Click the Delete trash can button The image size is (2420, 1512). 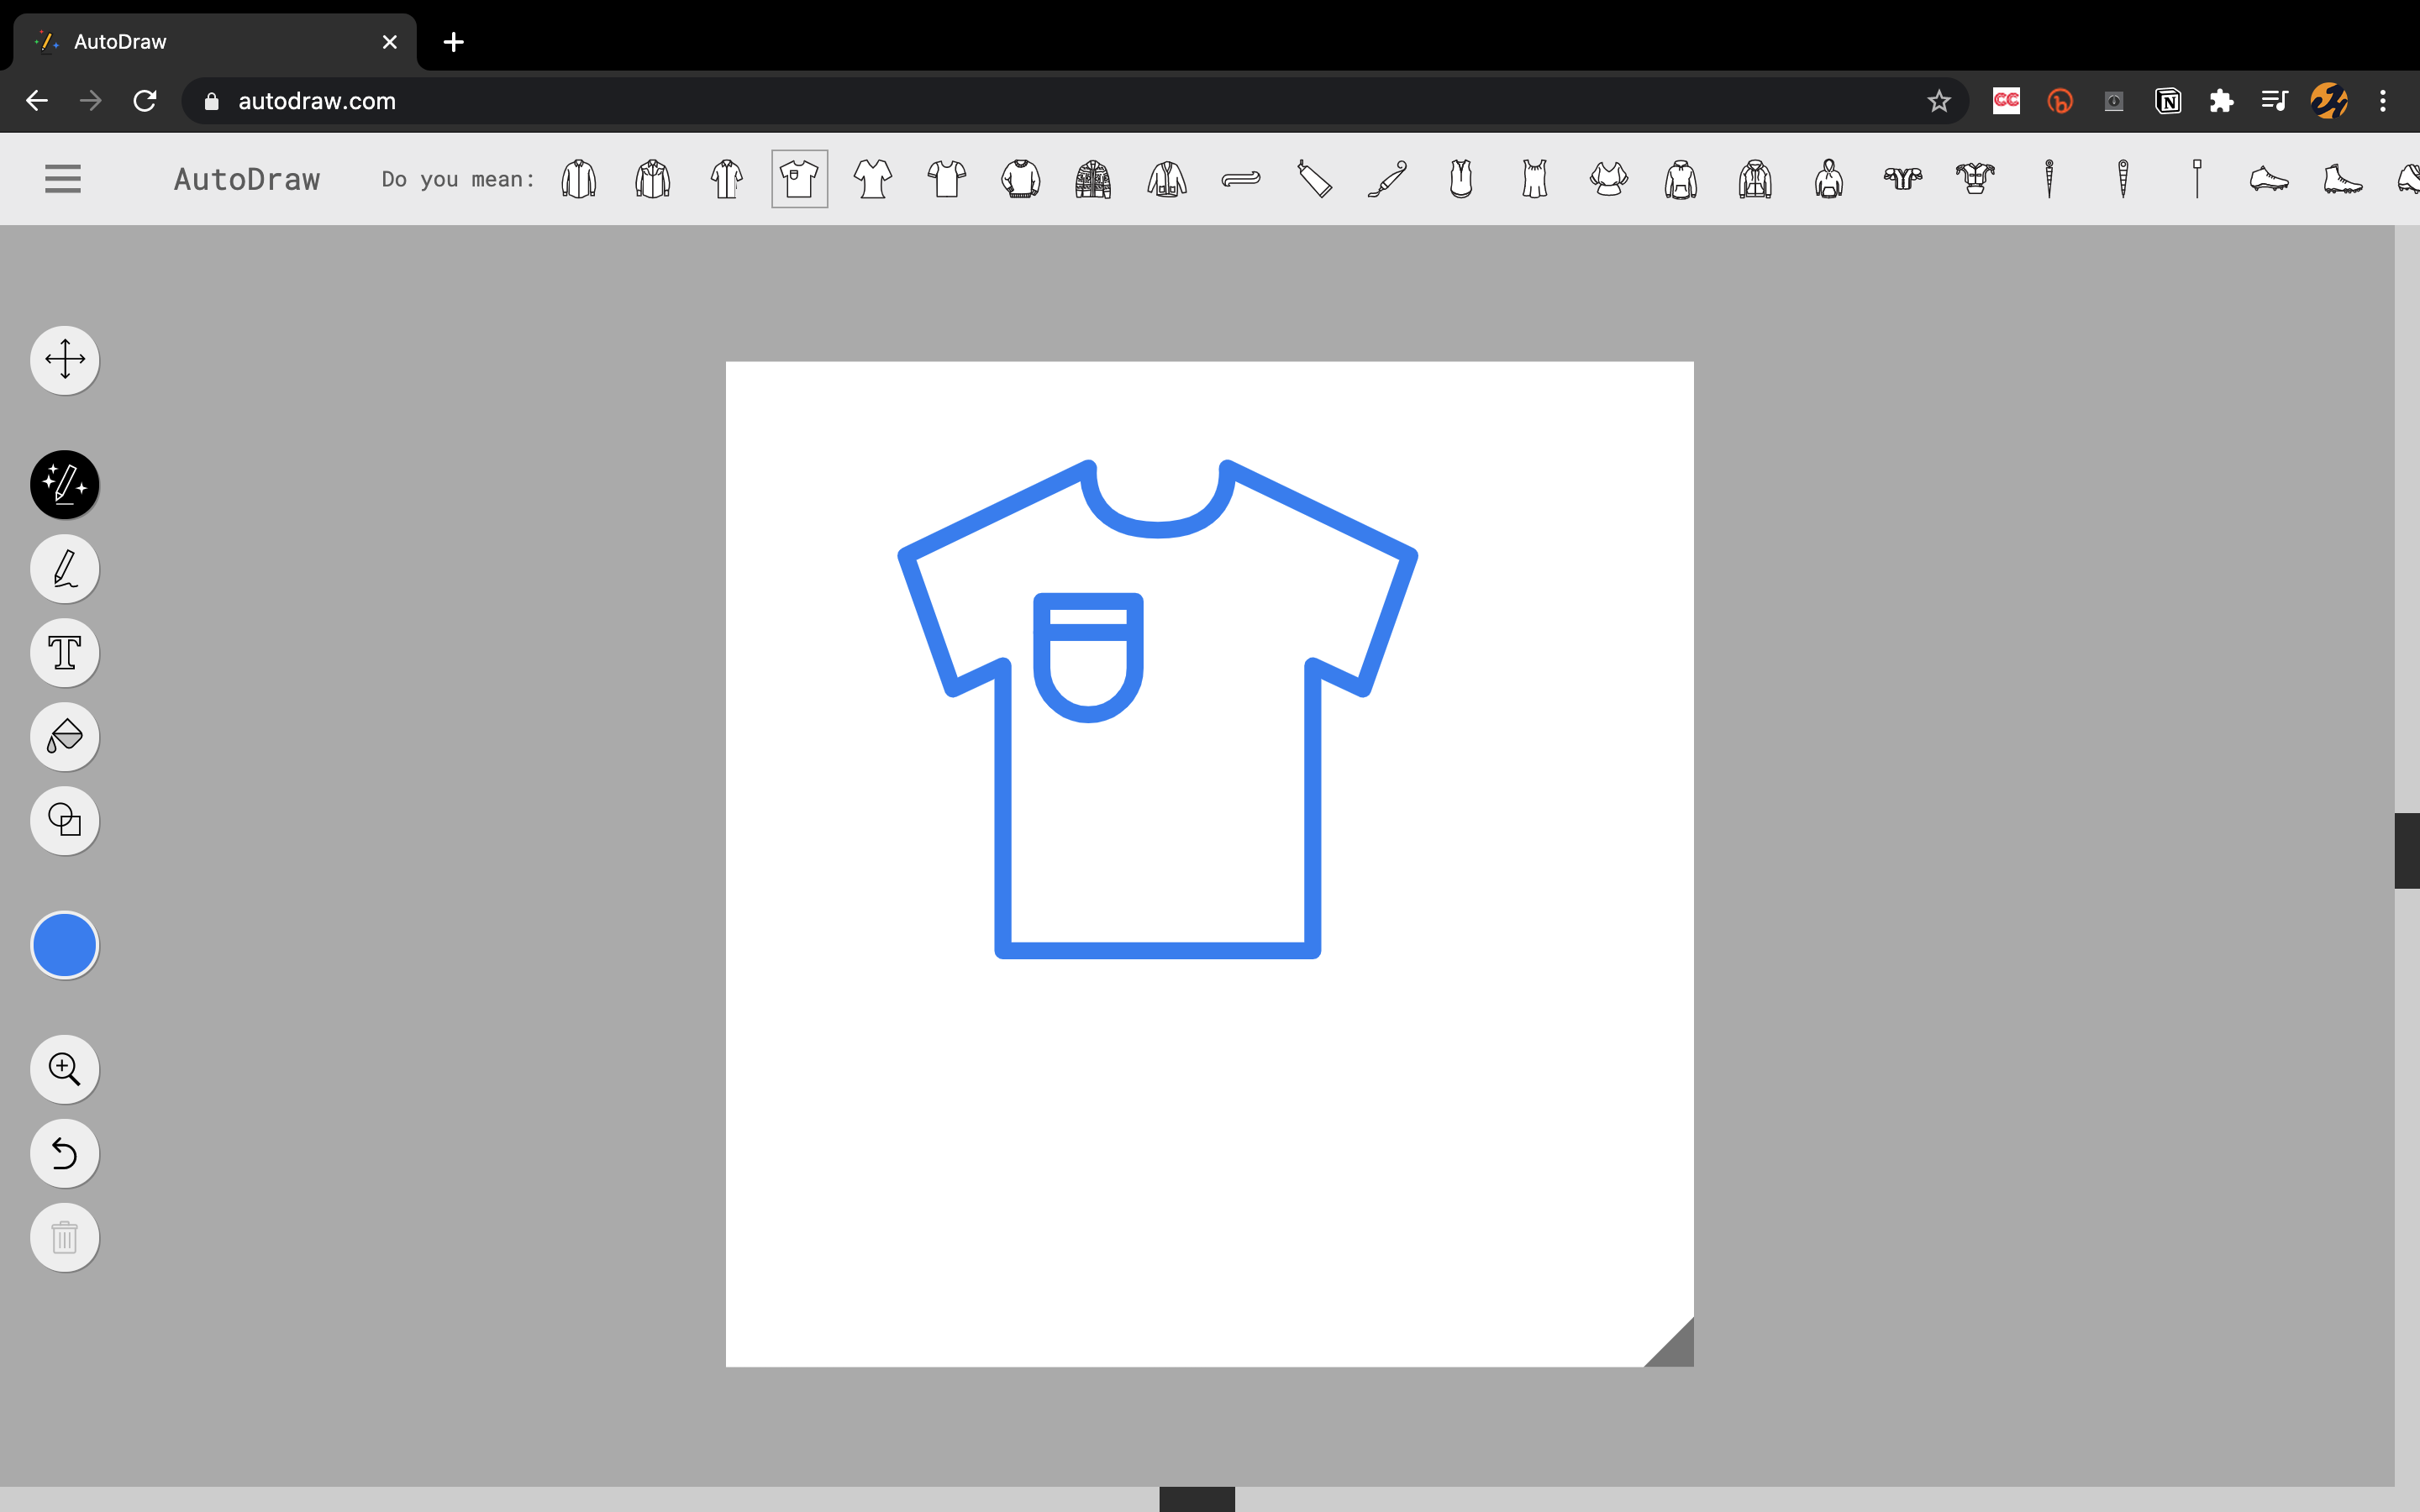65,1237
